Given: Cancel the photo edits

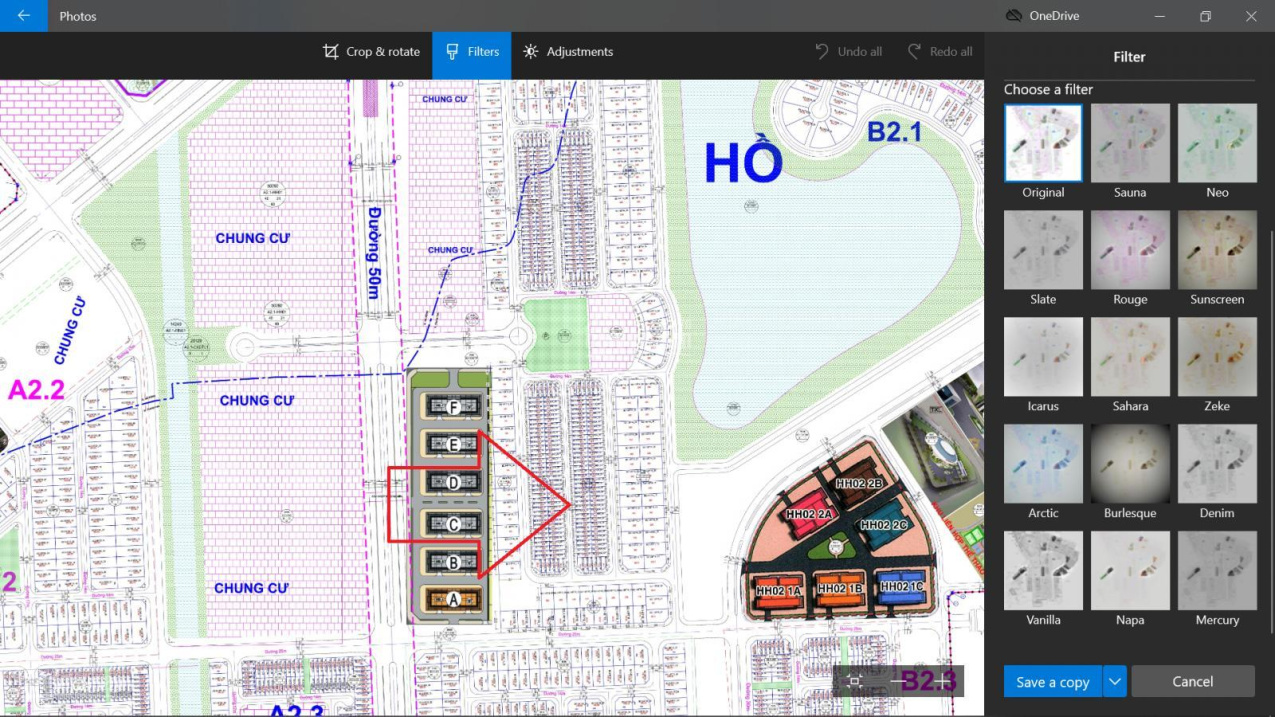Looking at the screenshot, I should tap(1192, 682).
